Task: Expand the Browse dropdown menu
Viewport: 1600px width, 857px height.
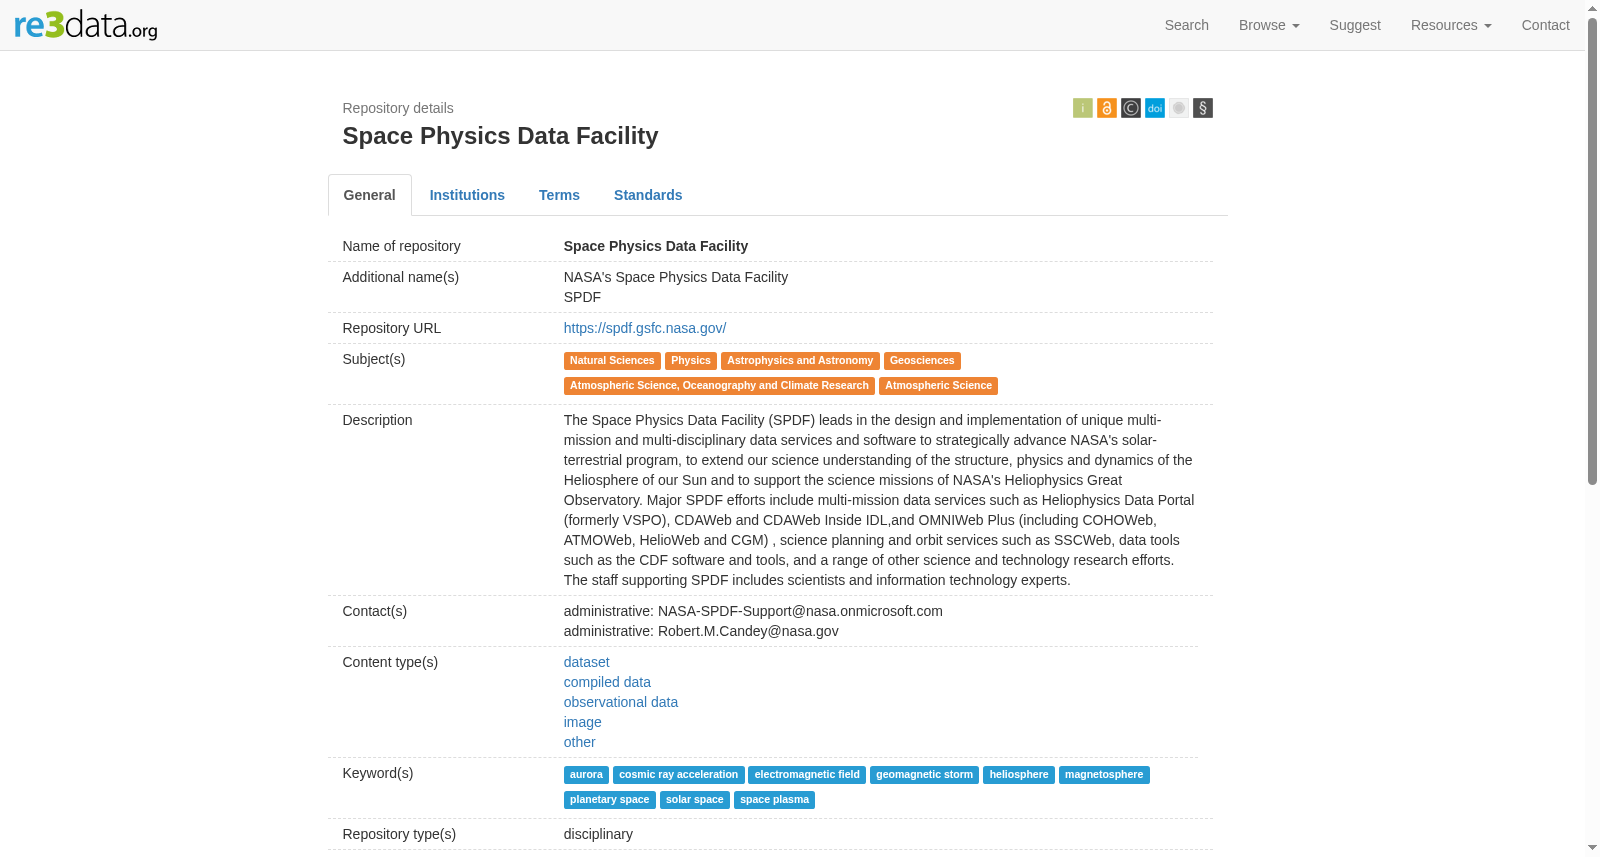Action: point(1269,25)
